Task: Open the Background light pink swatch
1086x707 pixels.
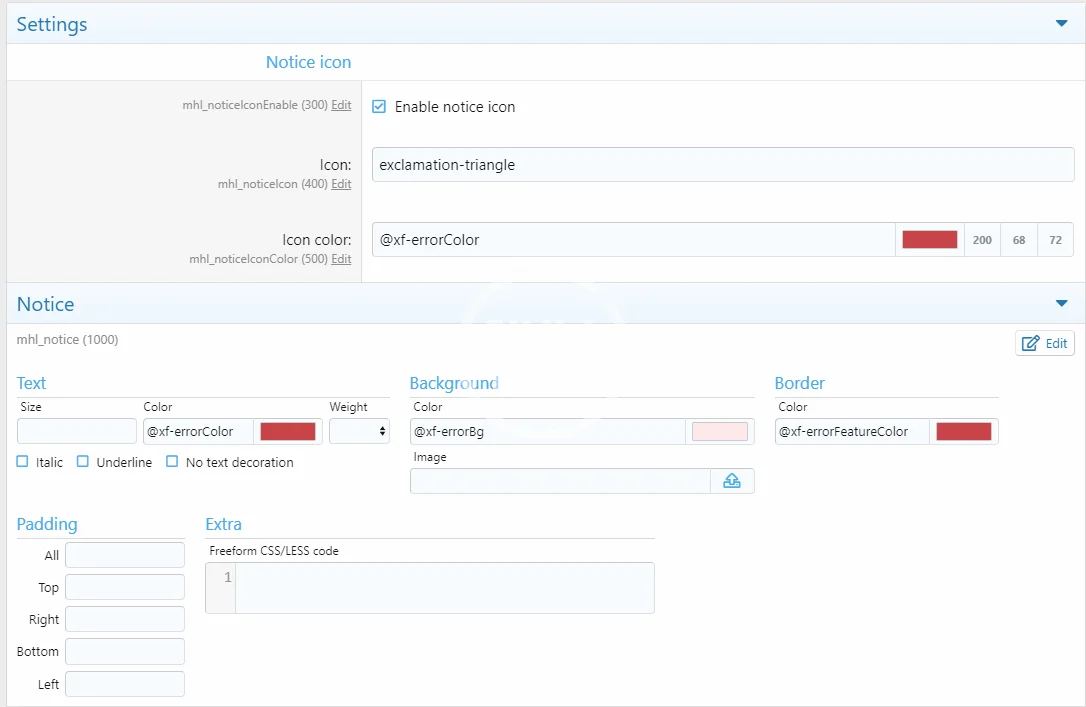Action: (x=720, y=431)
